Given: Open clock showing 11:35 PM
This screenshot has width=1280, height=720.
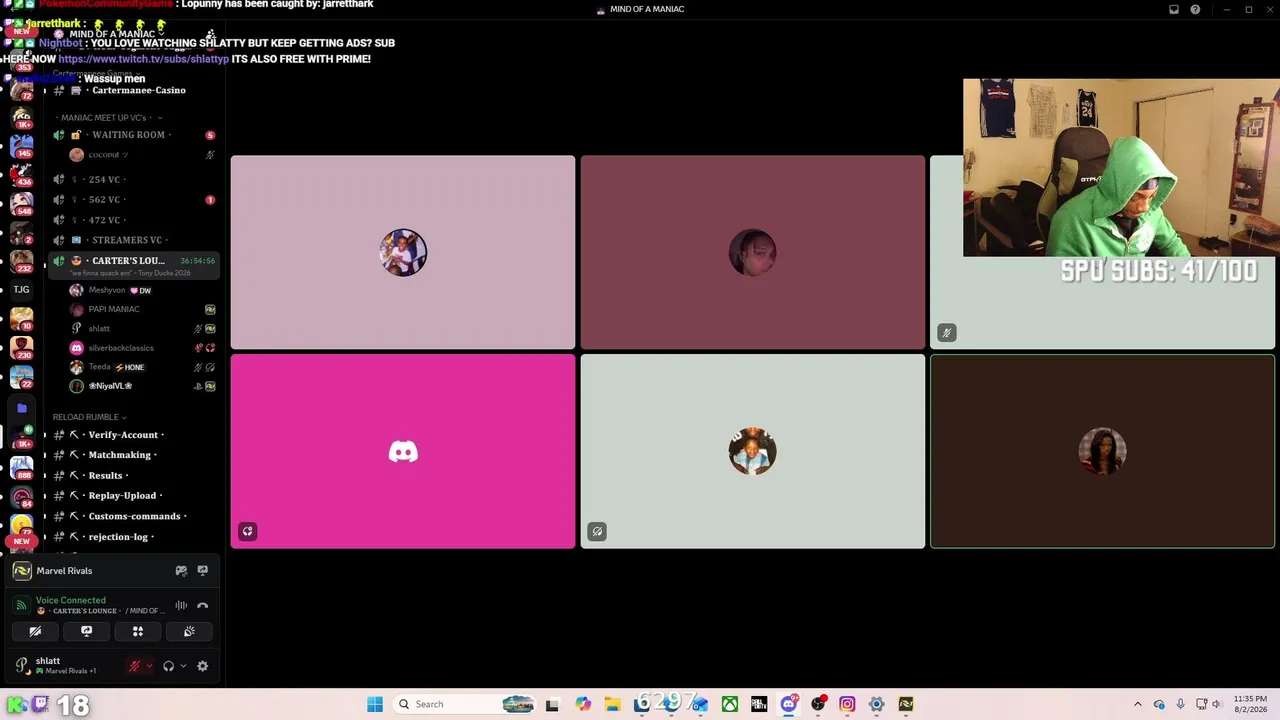Looking at the screenshot, I should click(x=1250, y=704).
